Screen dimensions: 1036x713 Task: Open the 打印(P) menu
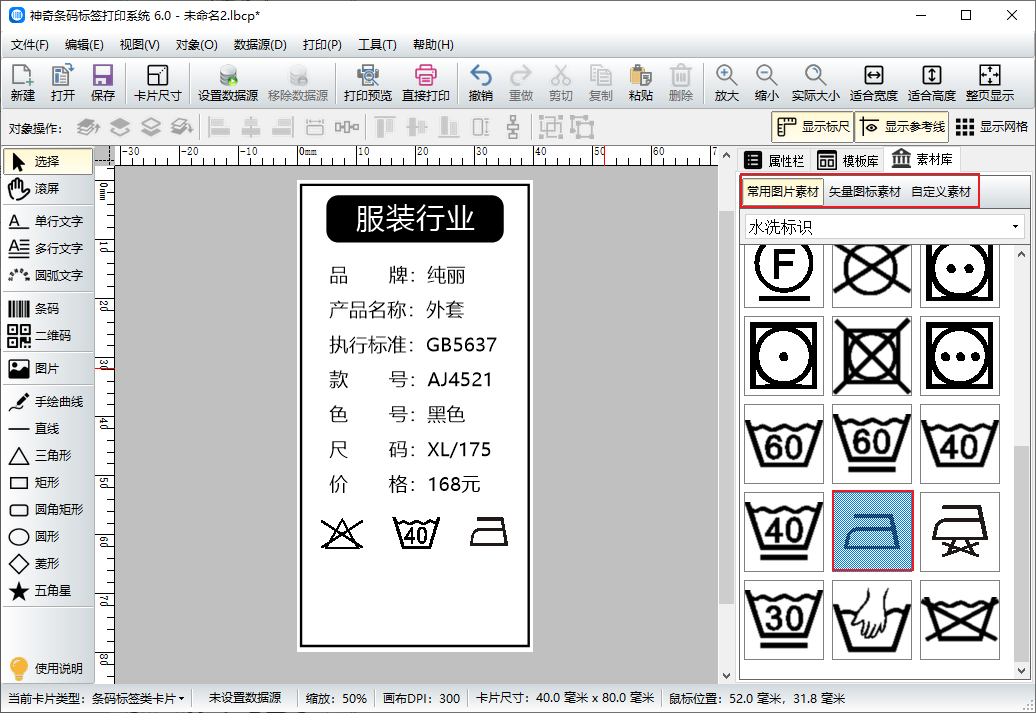tap(322, 45)
